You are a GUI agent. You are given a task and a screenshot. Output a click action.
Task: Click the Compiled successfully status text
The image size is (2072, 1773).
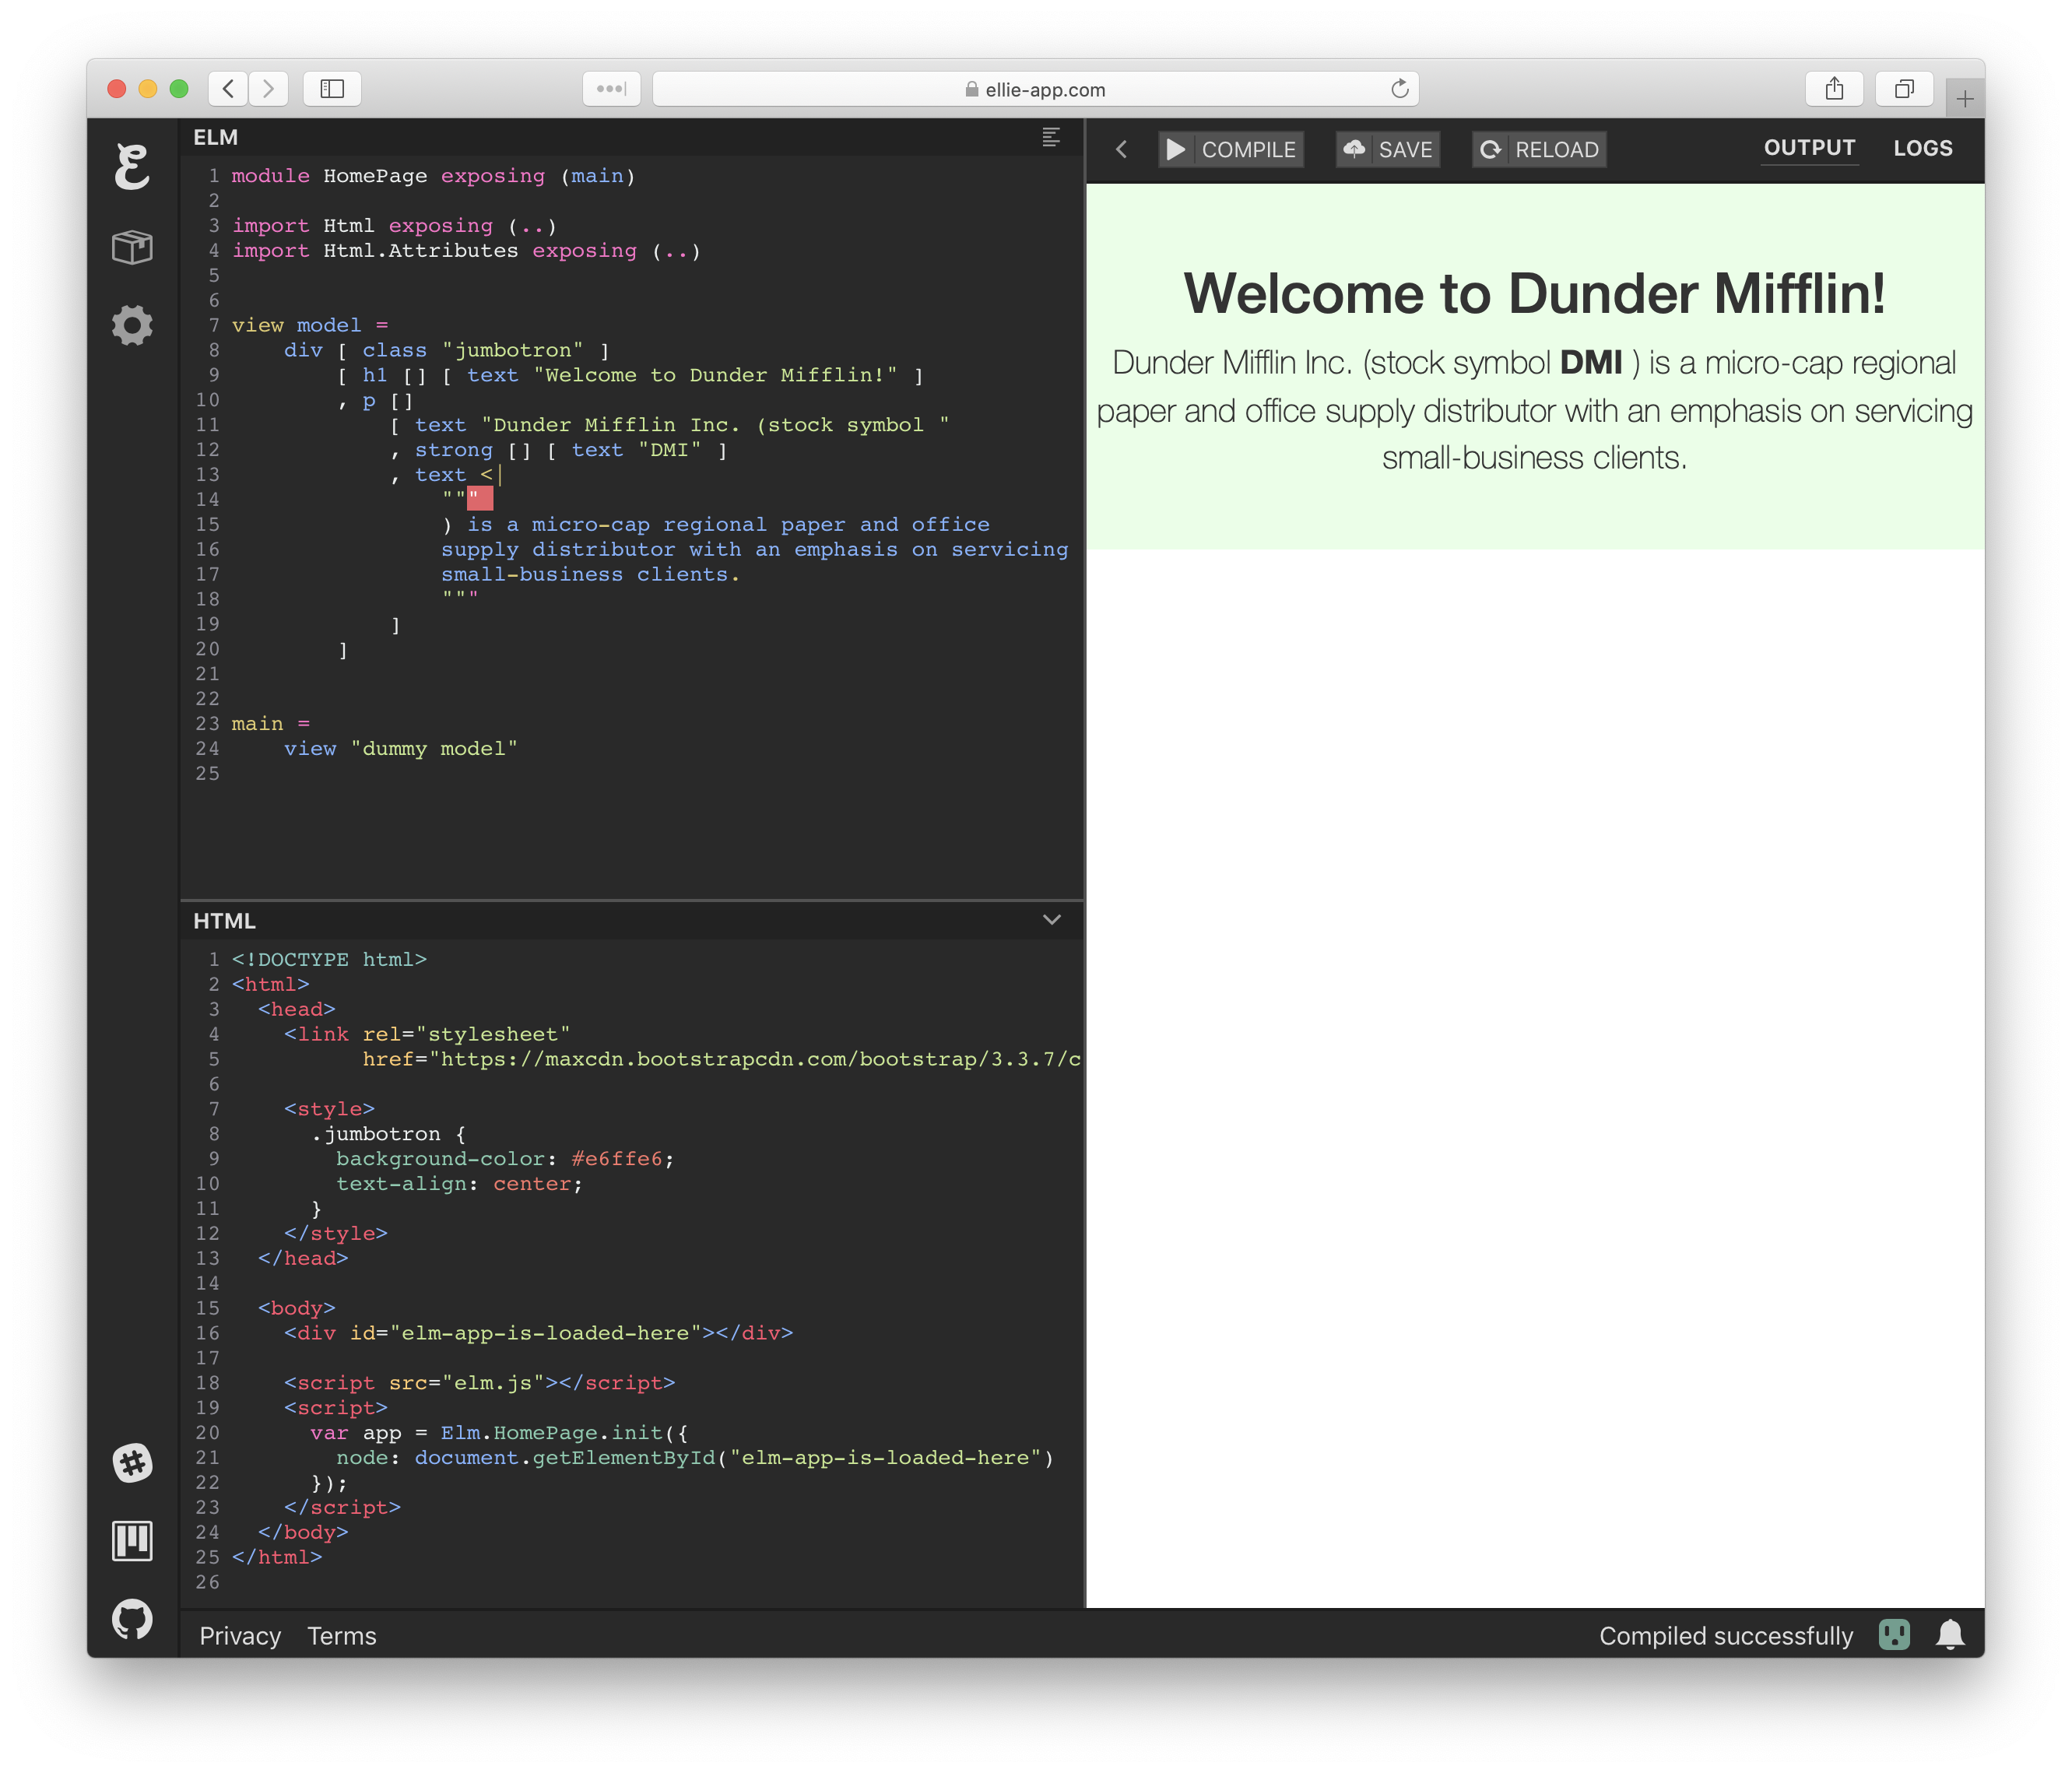[x=1726, y=1636]
